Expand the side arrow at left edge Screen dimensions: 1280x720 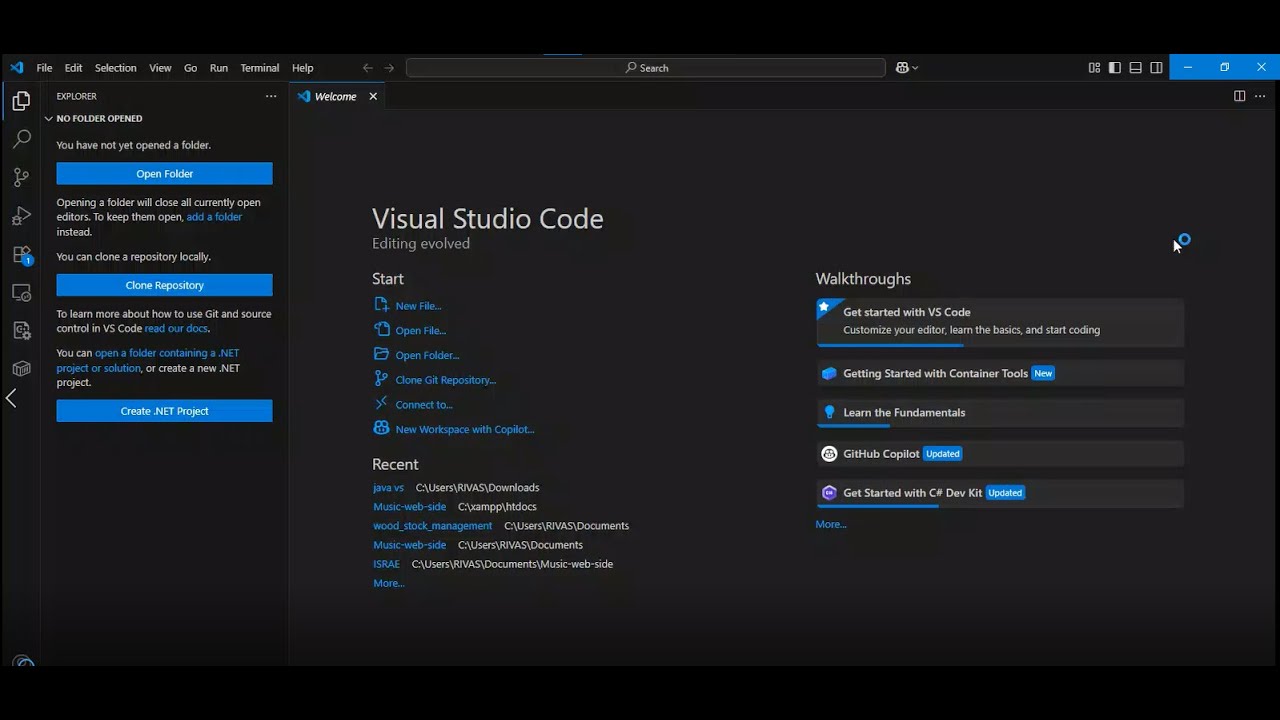(x=11, y=398)
